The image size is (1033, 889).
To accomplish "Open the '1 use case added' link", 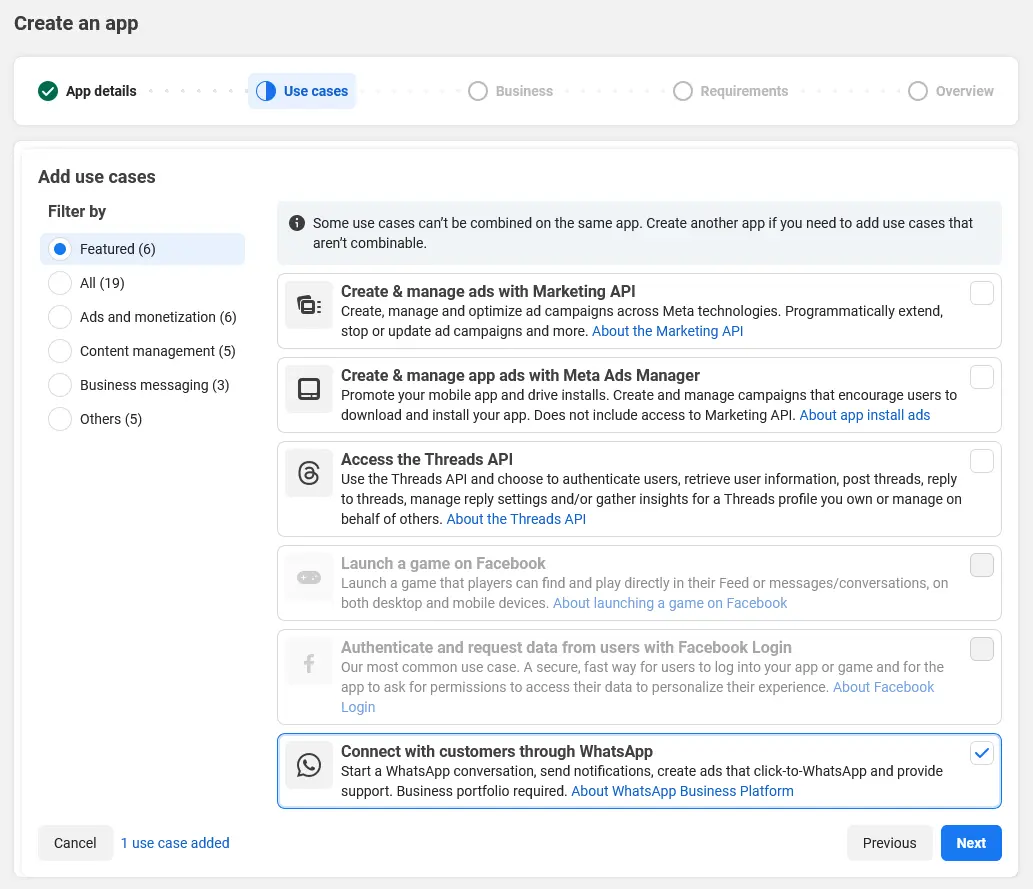I will pyautogui.click(x=175, y=843).
